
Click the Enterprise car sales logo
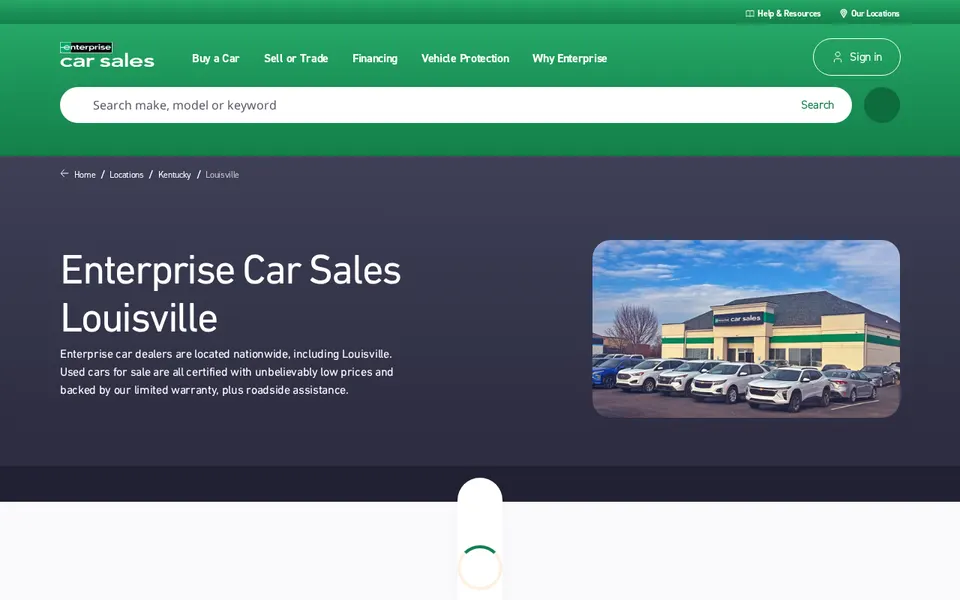(107, 55)
